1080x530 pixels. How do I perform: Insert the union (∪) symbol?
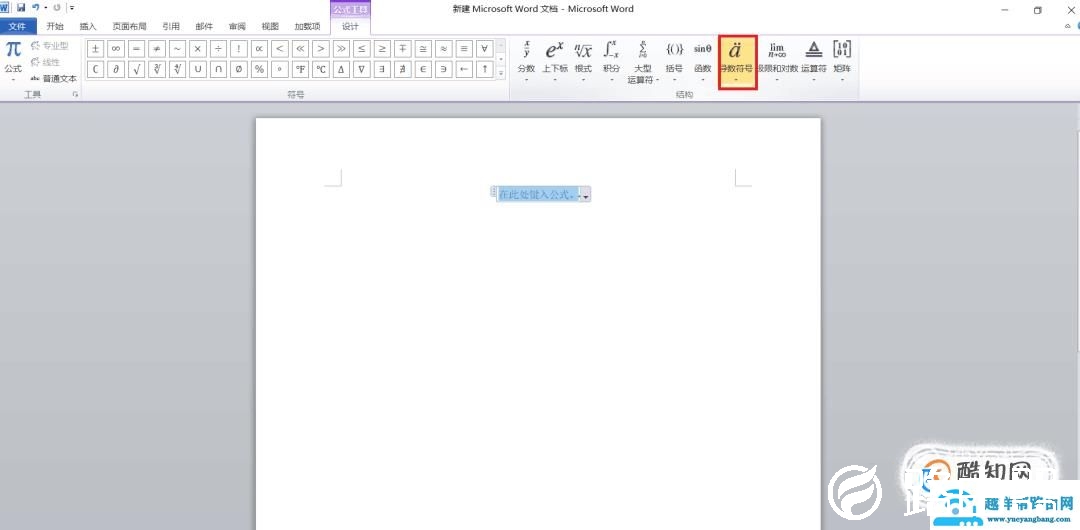click(198, 70)
